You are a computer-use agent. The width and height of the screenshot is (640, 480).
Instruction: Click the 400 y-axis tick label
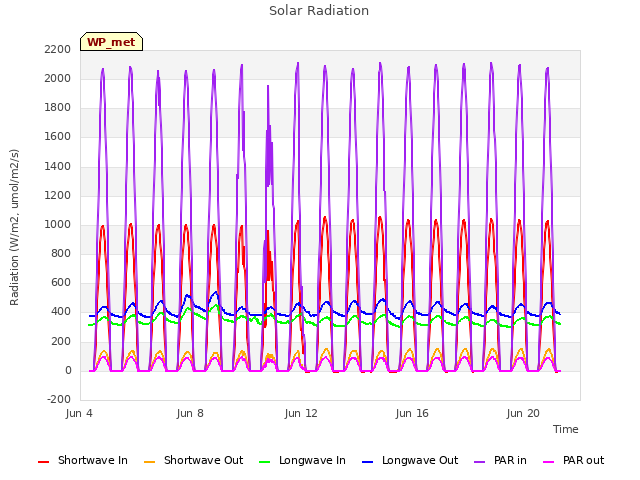tap(61, 312)
